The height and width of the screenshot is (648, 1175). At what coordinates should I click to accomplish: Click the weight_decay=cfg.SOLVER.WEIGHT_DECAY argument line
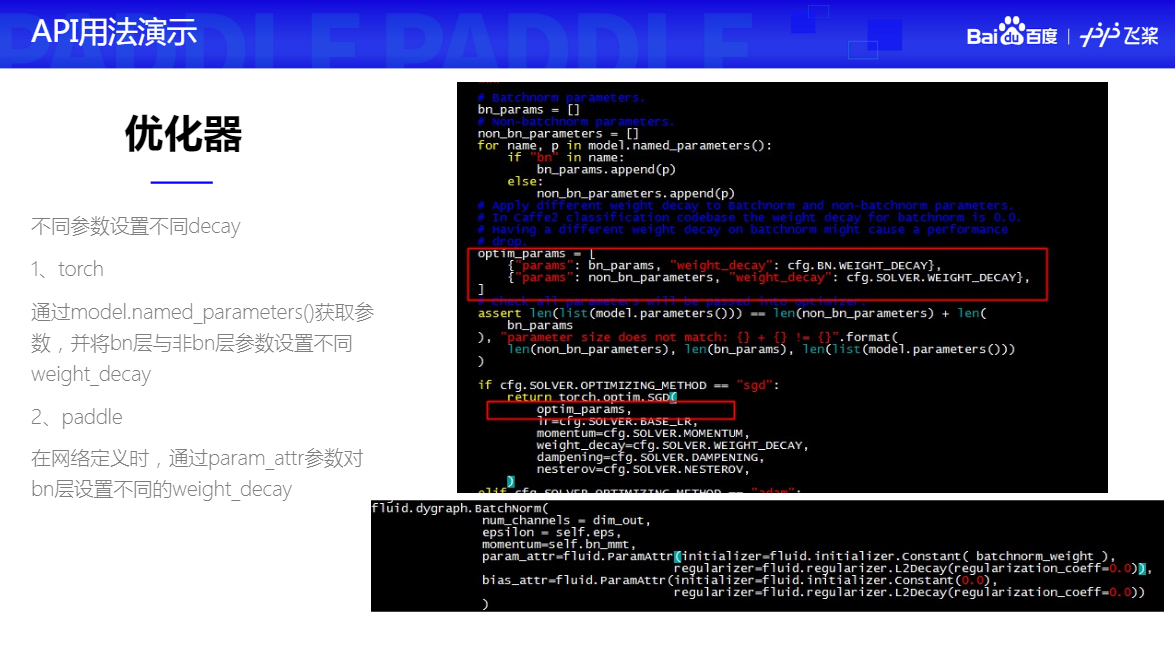tap(672, 445)
